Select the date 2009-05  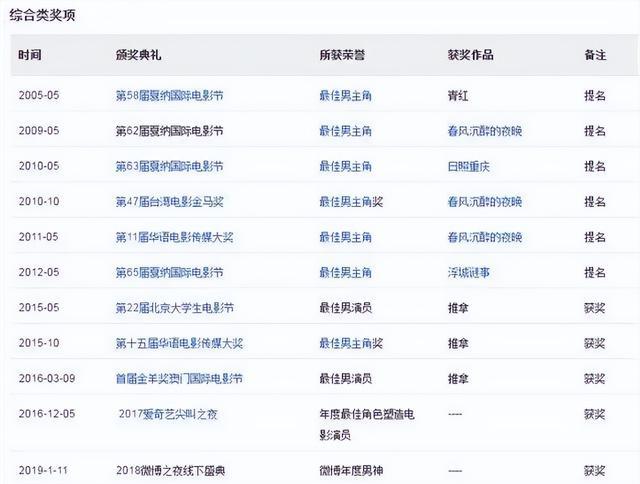click(x=39, y=131)
